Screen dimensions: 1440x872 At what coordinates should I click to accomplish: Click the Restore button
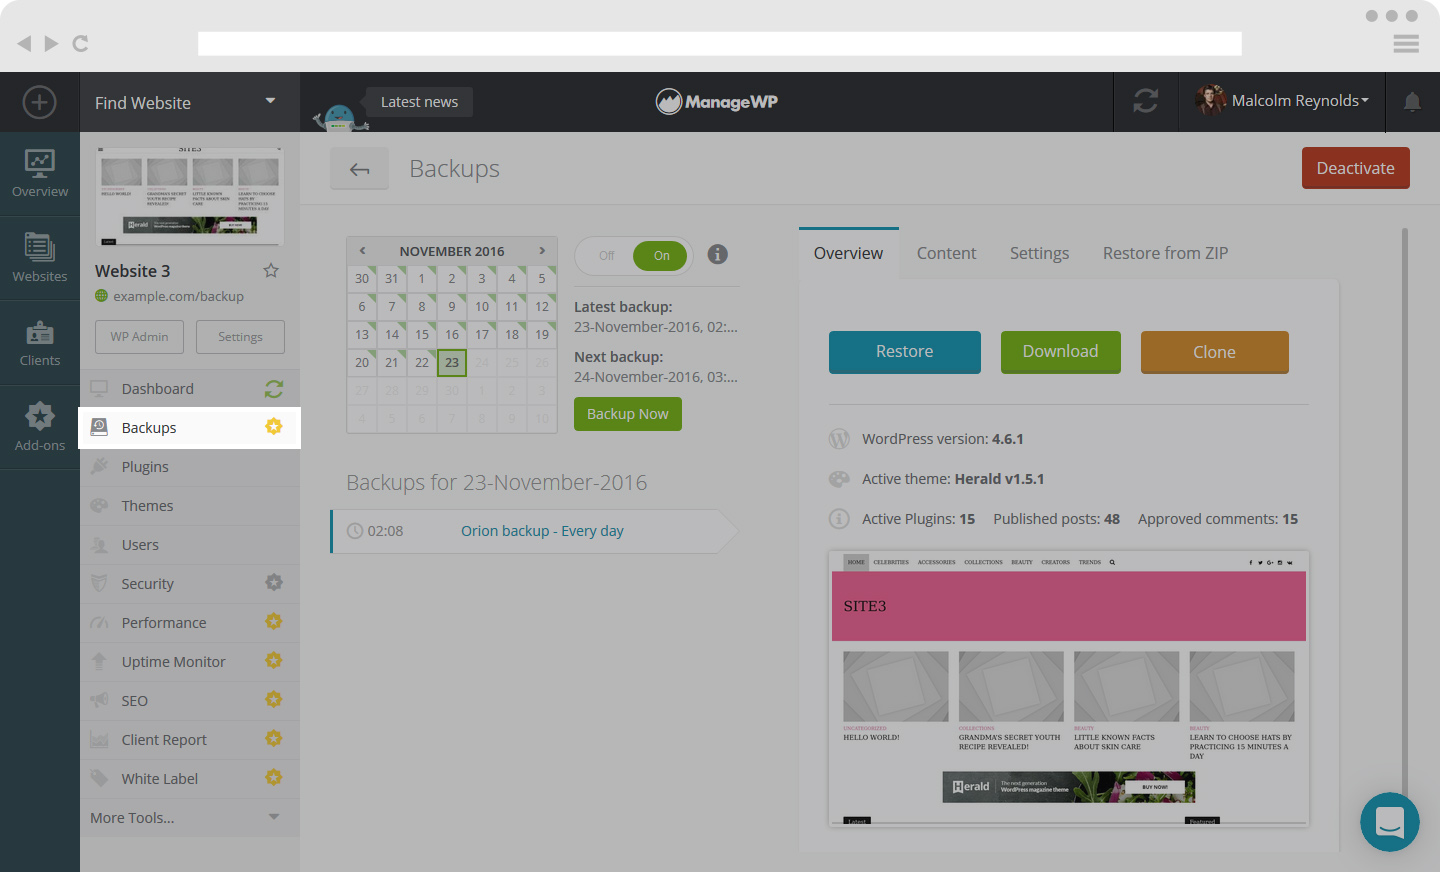pyautogui.click(x=905, y=352)
